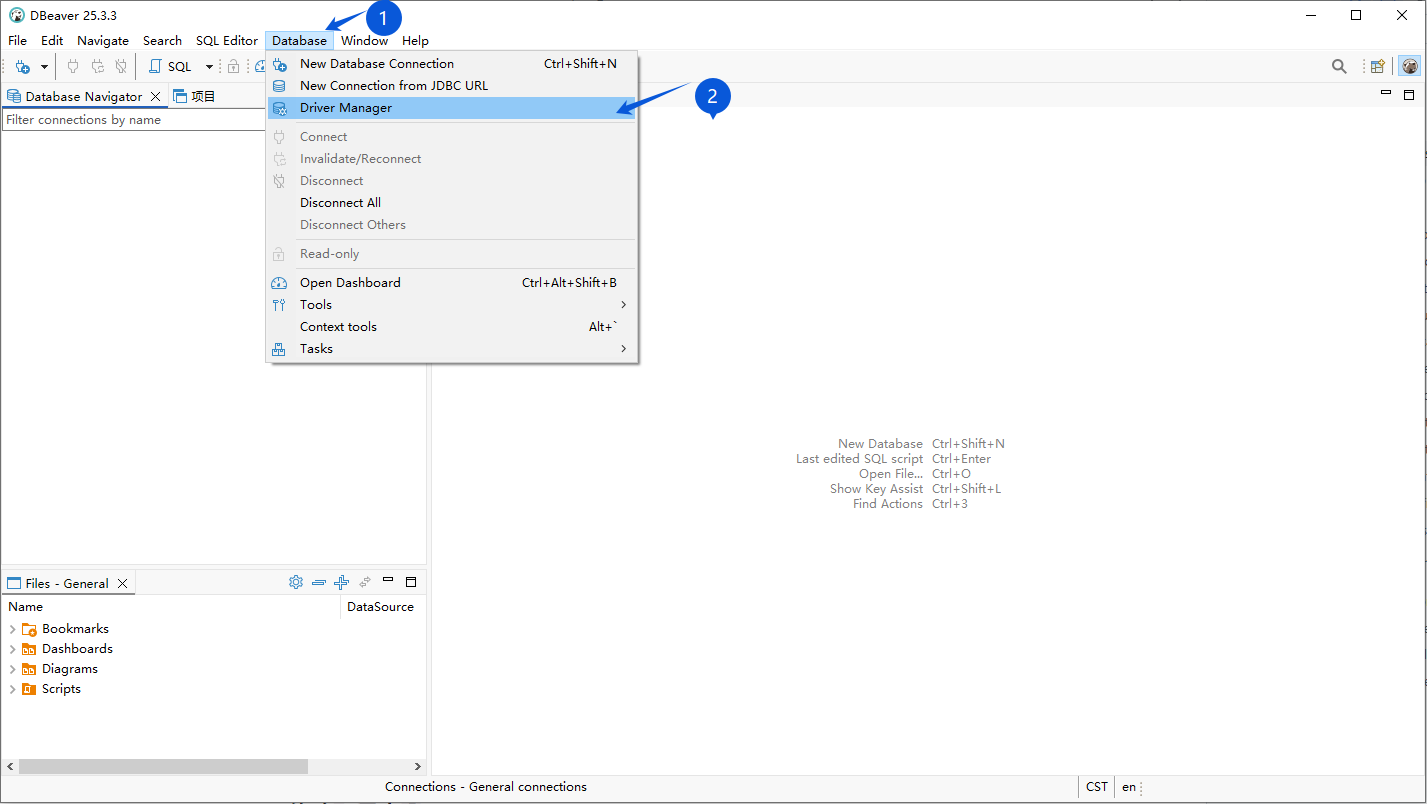Click the Open Perspective icon in the toolbar

tap(1378, 67)
